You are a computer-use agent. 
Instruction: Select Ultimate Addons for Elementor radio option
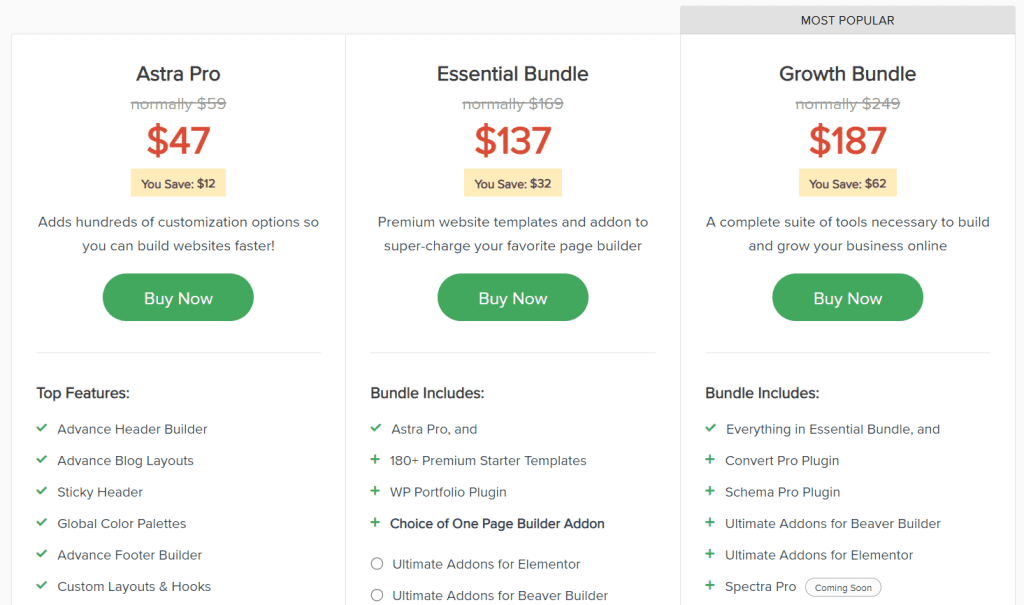(377, 563)
